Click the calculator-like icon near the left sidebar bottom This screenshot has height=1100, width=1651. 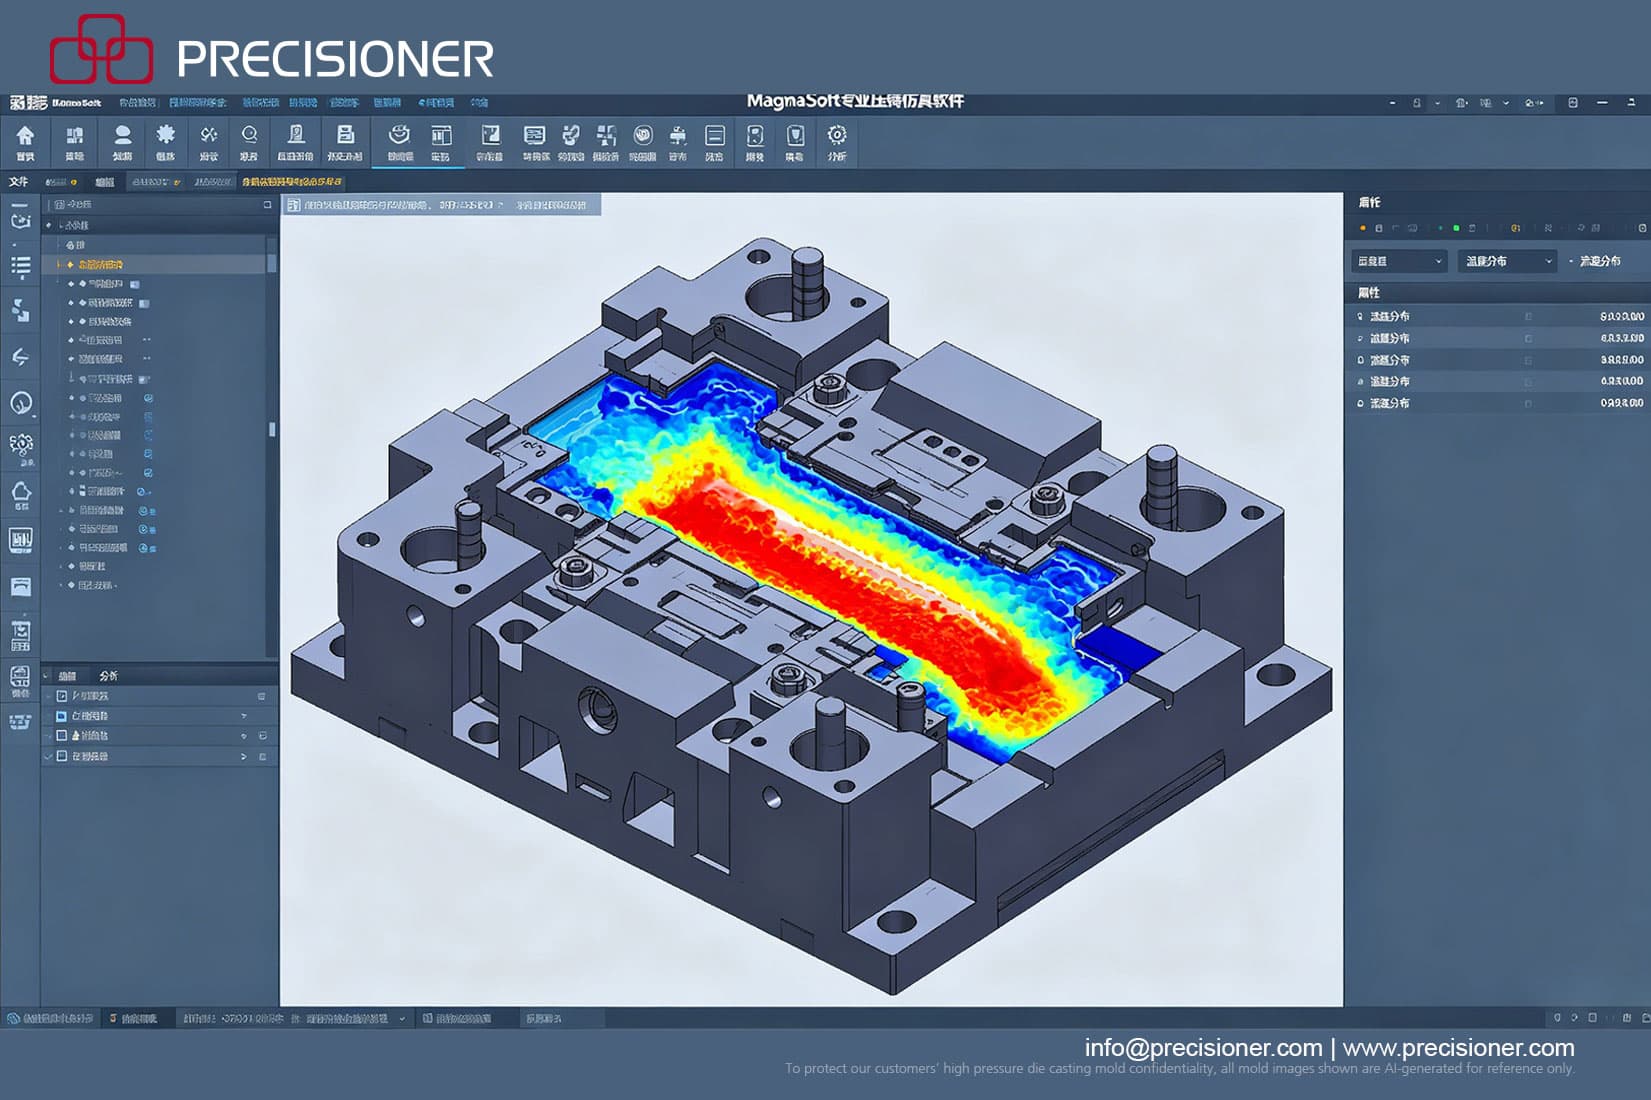[x=20, y=677]
